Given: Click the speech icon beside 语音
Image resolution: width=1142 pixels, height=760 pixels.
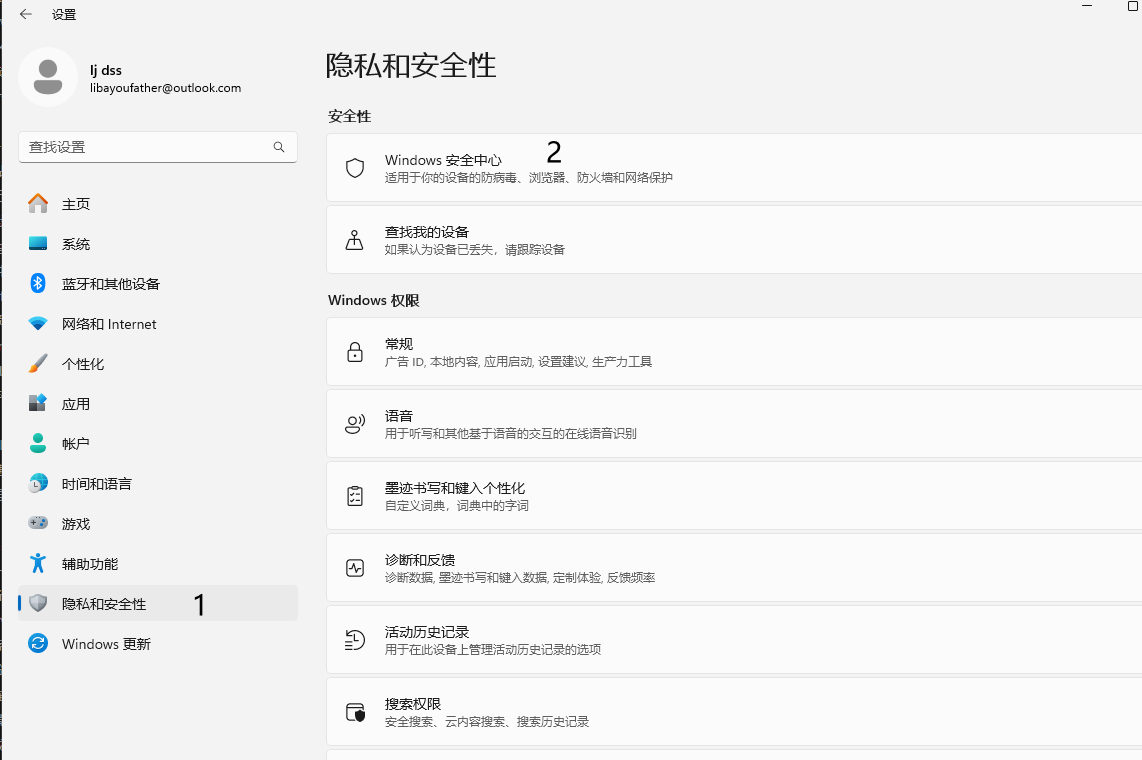Looking at the screenshot, I should click(x=355, y=424).
